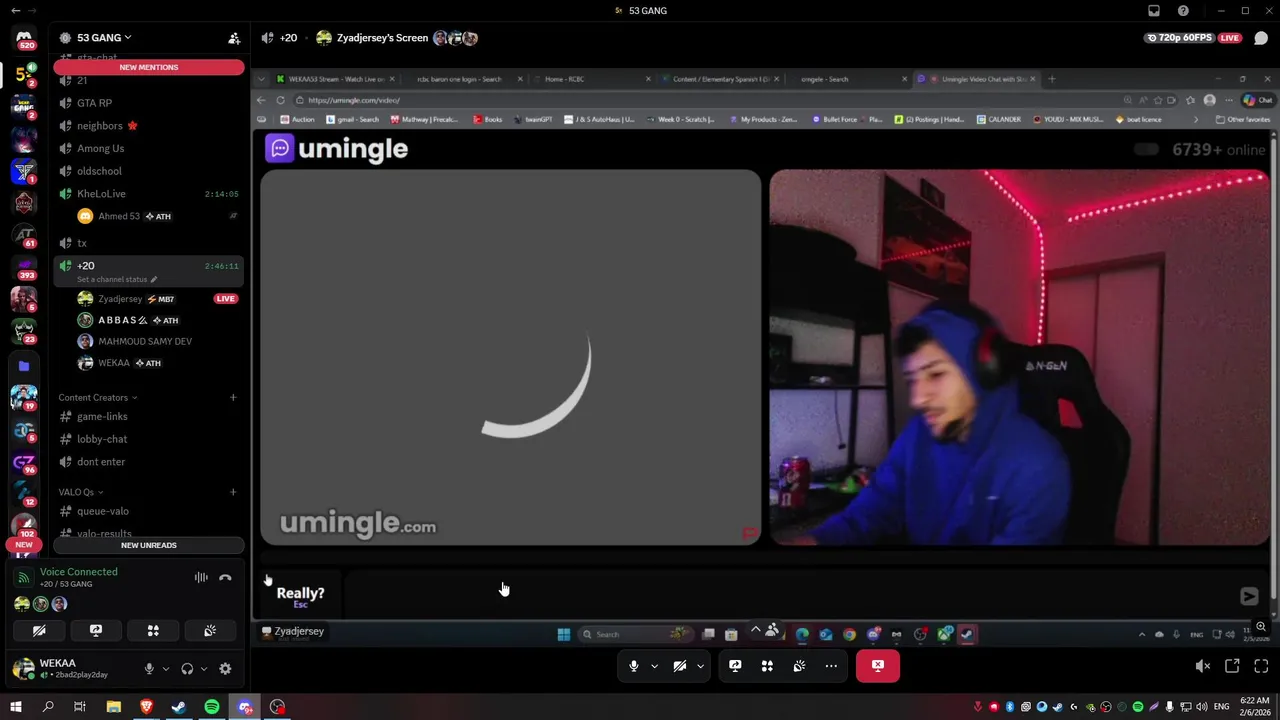The image size is (1280, 720).
Task: Expand mic device options in stream bar
Action: pos(654,666)
